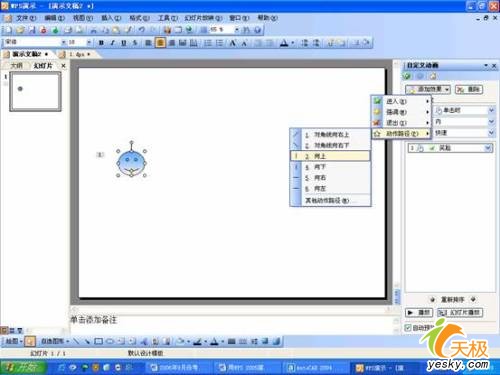This screenshot has width=500, height=375.
Task: Open the font name dropdown
Action: [63, 42]
